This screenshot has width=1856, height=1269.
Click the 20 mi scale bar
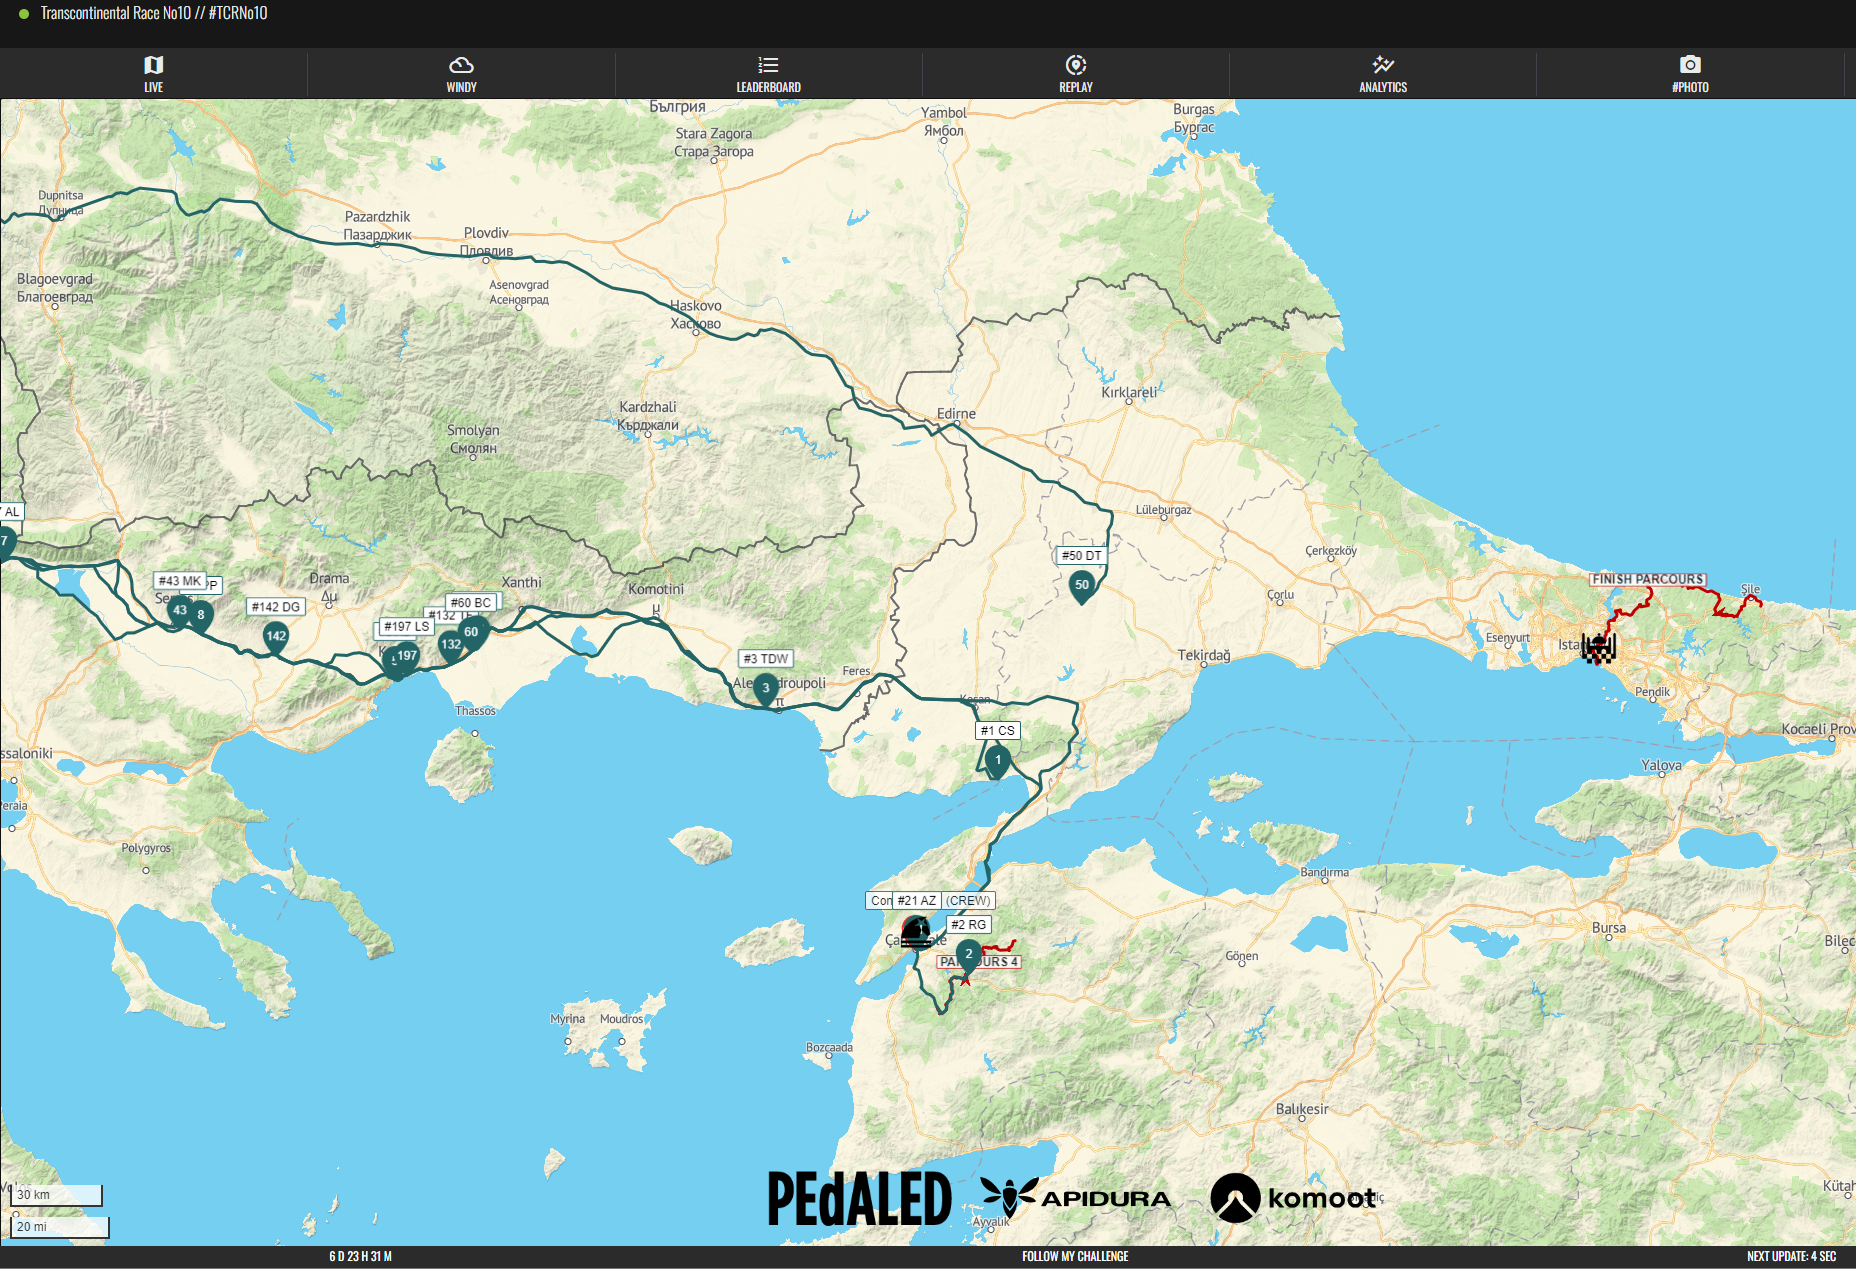(x=60, y=1227)
